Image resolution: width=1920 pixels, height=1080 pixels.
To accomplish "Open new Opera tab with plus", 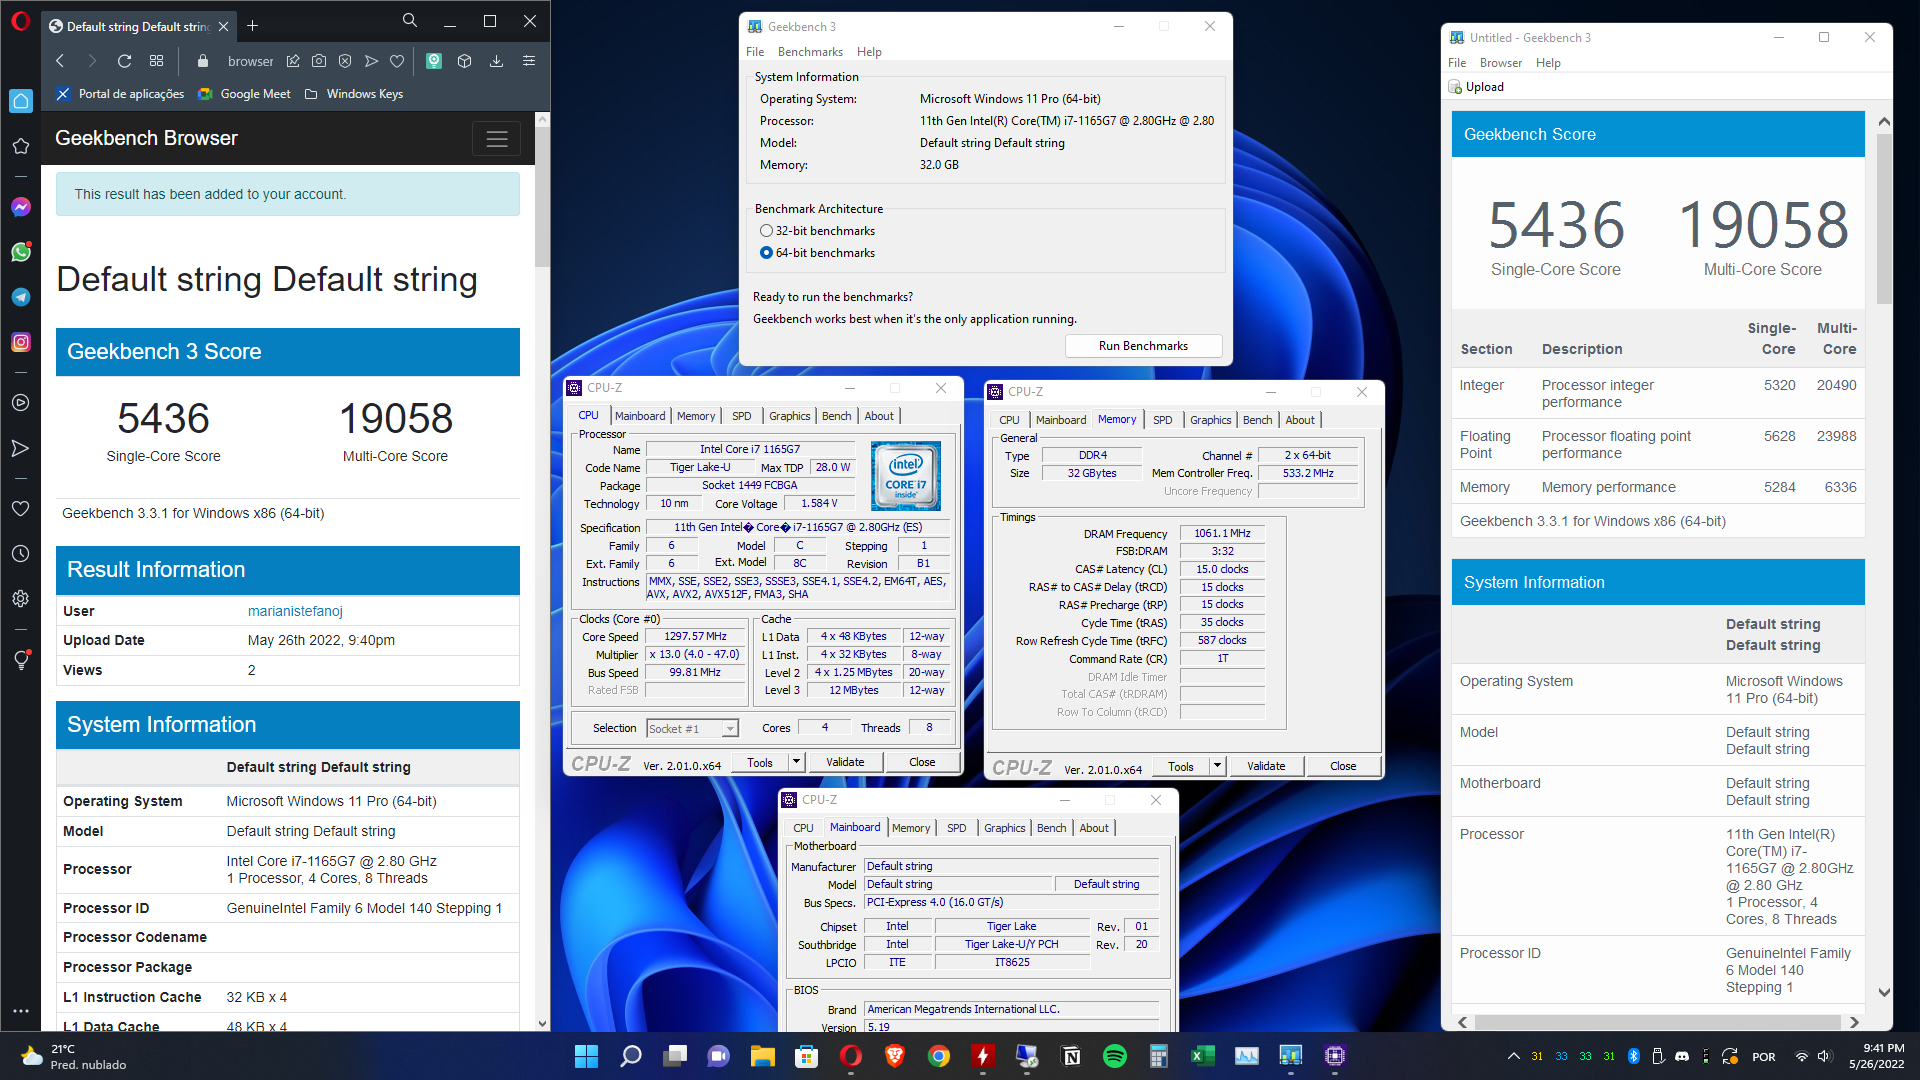I will [x=252, y=25].
